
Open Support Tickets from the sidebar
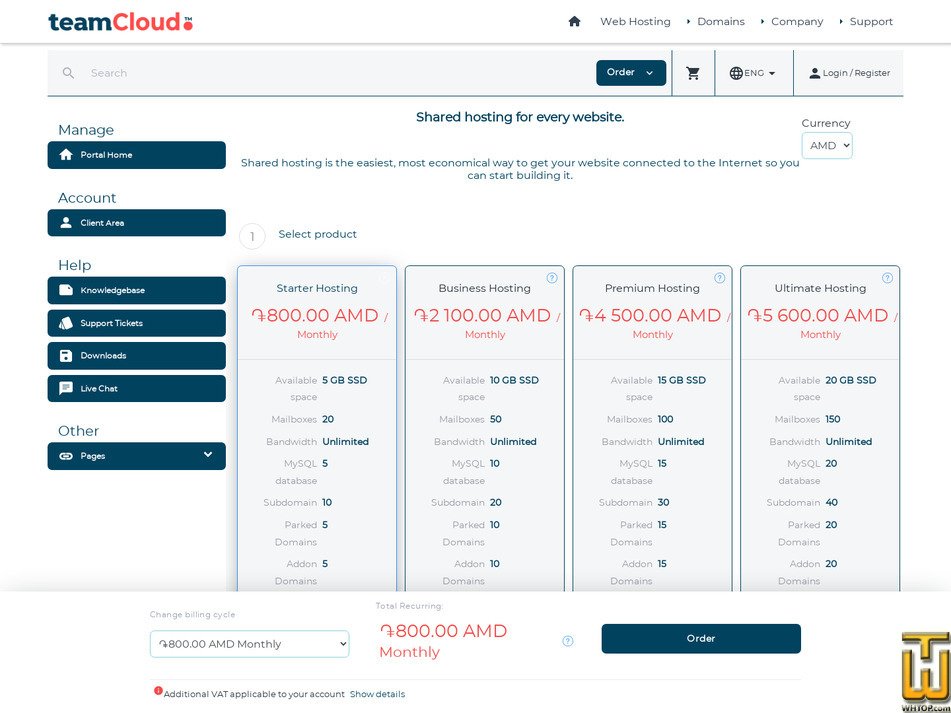(x=136, y=323)
